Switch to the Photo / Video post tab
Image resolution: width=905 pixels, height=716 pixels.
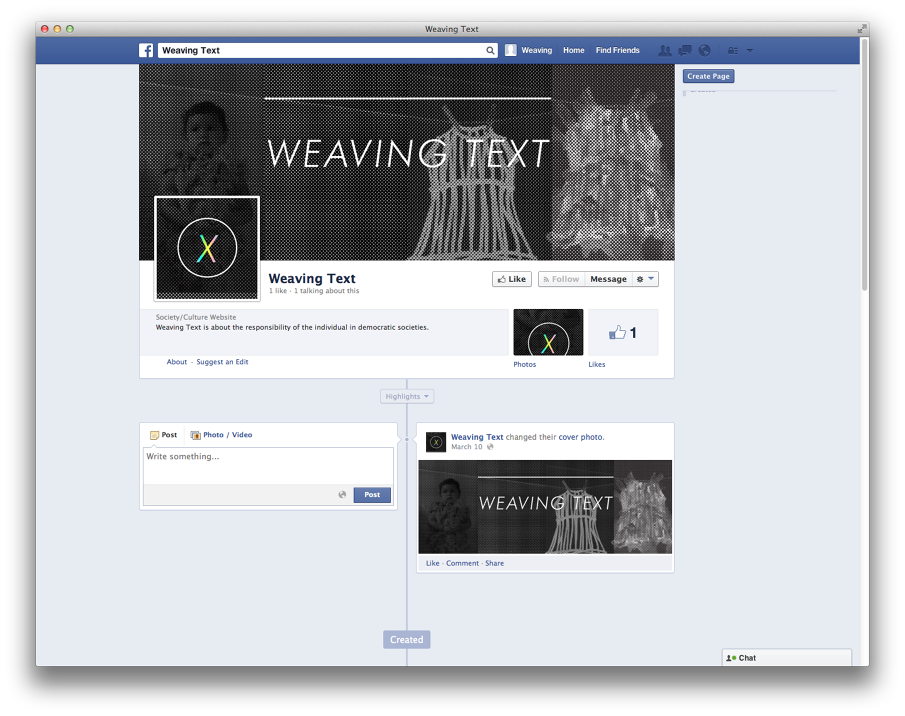coord(221,434)
